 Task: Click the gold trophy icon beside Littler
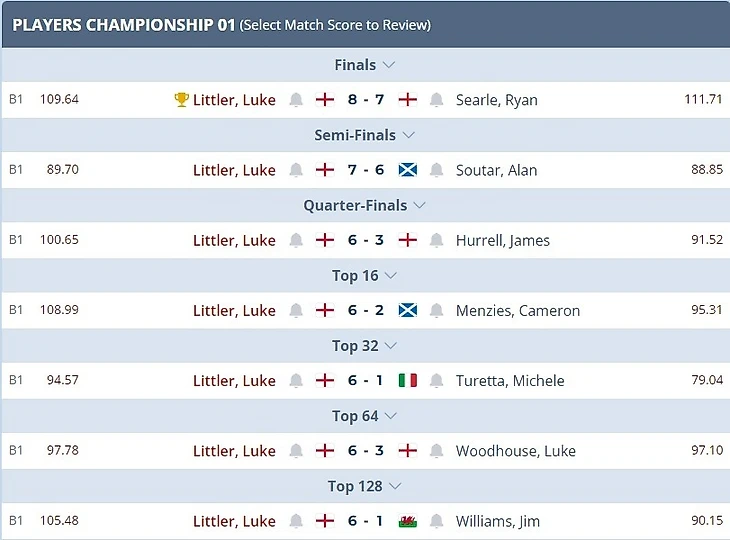[181, 100]
